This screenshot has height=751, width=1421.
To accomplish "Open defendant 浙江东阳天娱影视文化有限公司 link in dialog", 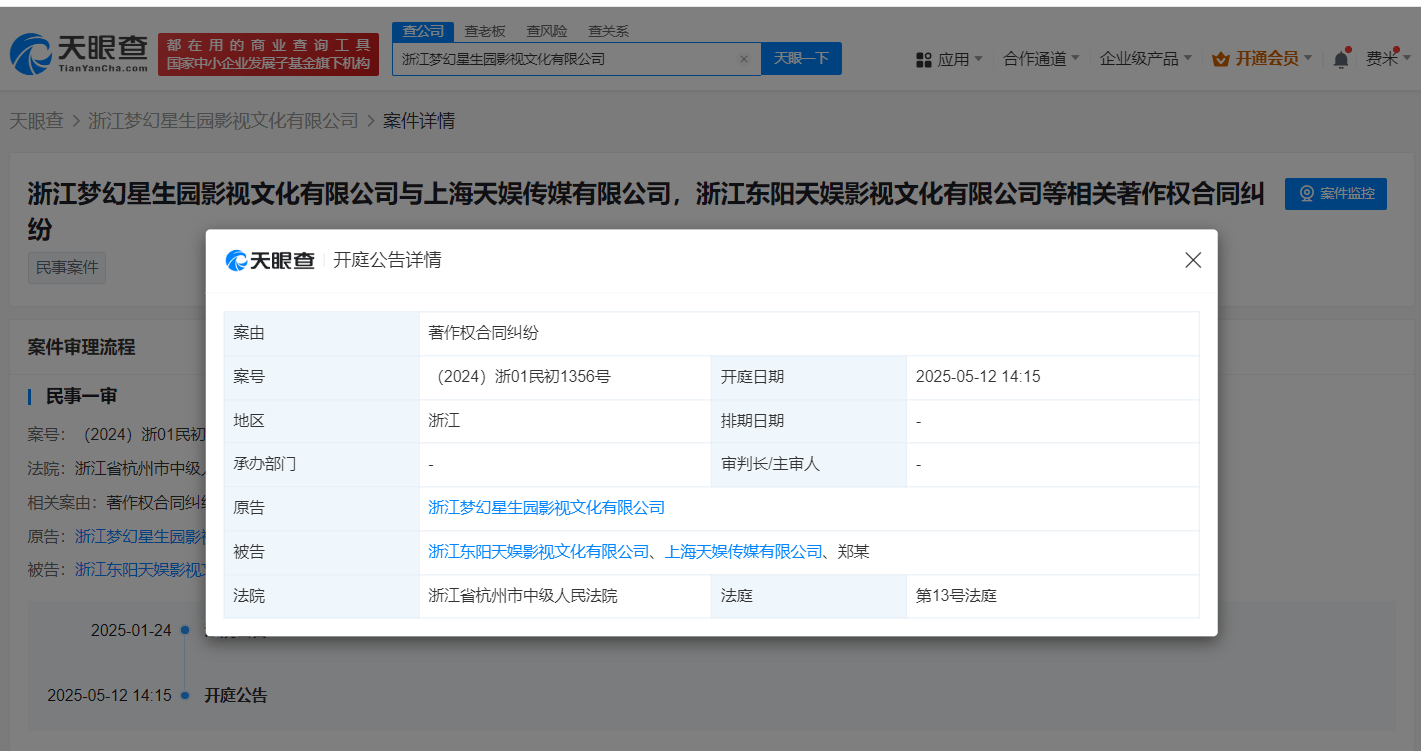I will click(x=539, y=552).
